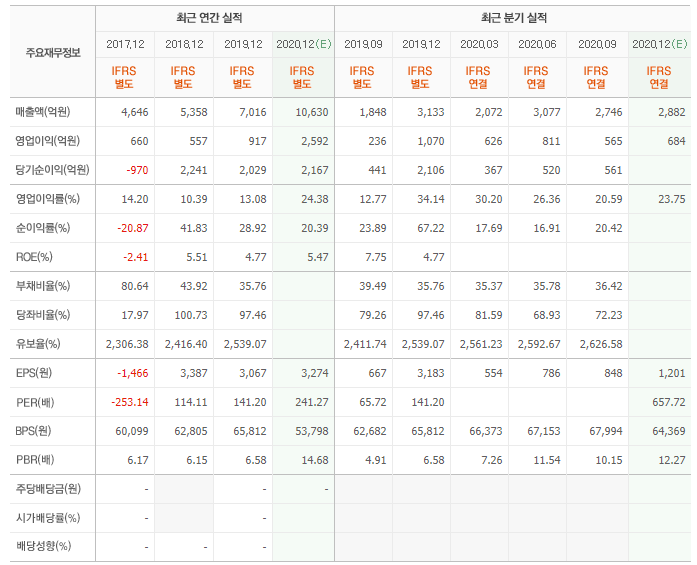Select the 53,798 estimated BPS value
This screenshot has width=697, height=565.
click(x=312, y=431)
